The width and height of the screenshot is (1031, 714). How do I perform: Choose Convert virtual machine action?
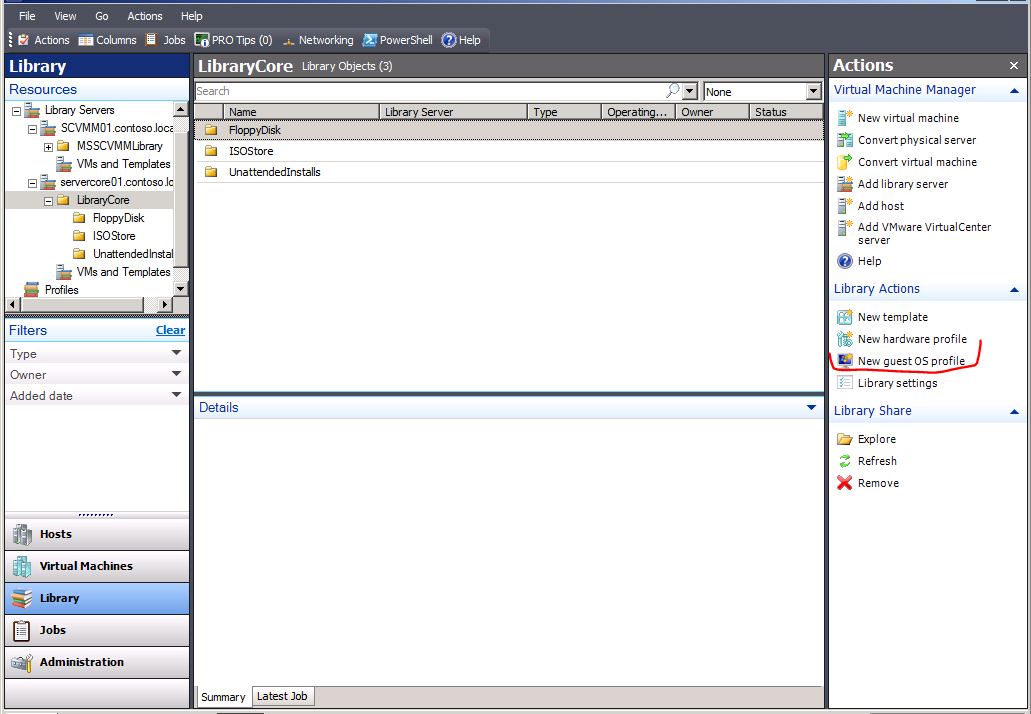907,162
